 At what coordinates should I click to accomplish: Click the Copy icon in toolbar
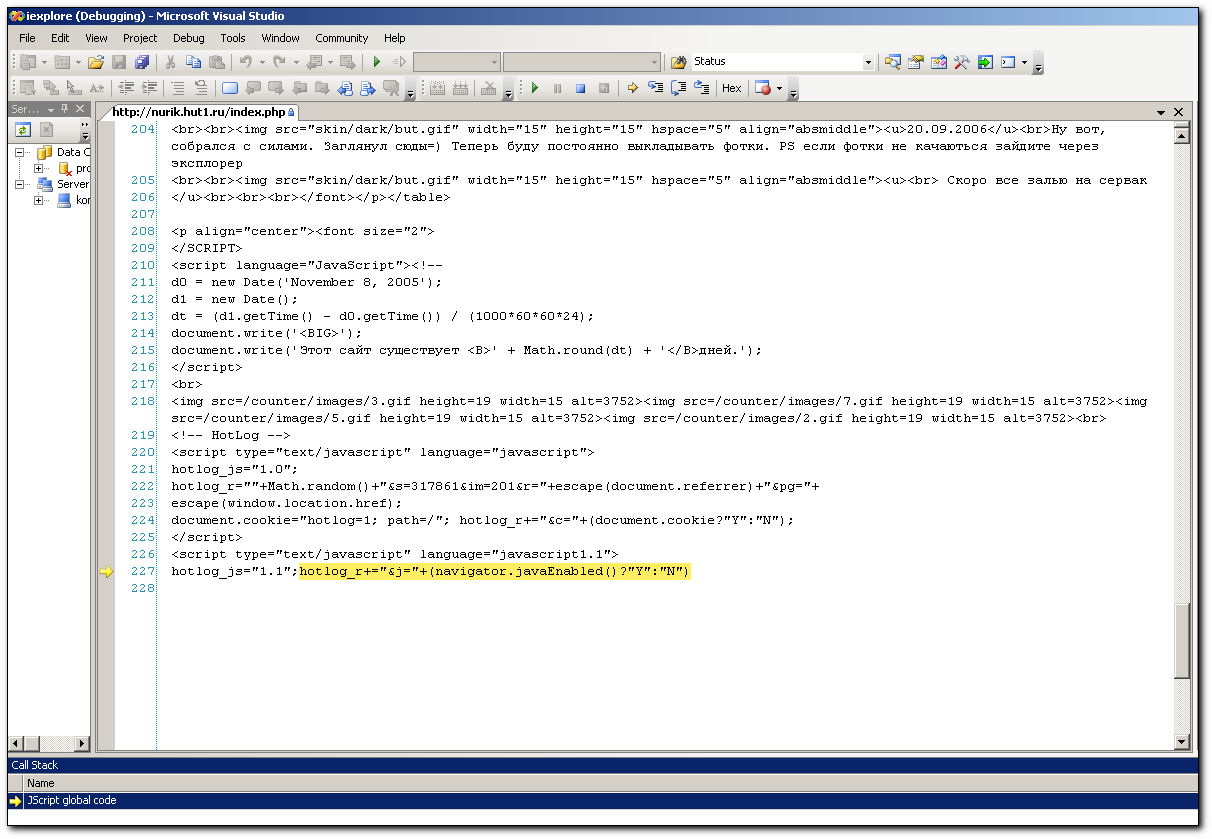(x=194, y=62)
